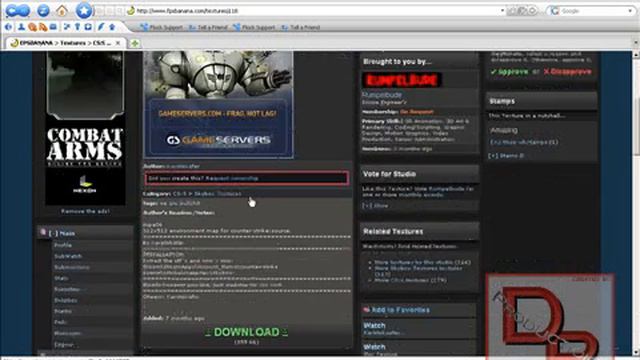Click the photo uploader arrow icon
This screenshot has height=360, width=640.
112,27
